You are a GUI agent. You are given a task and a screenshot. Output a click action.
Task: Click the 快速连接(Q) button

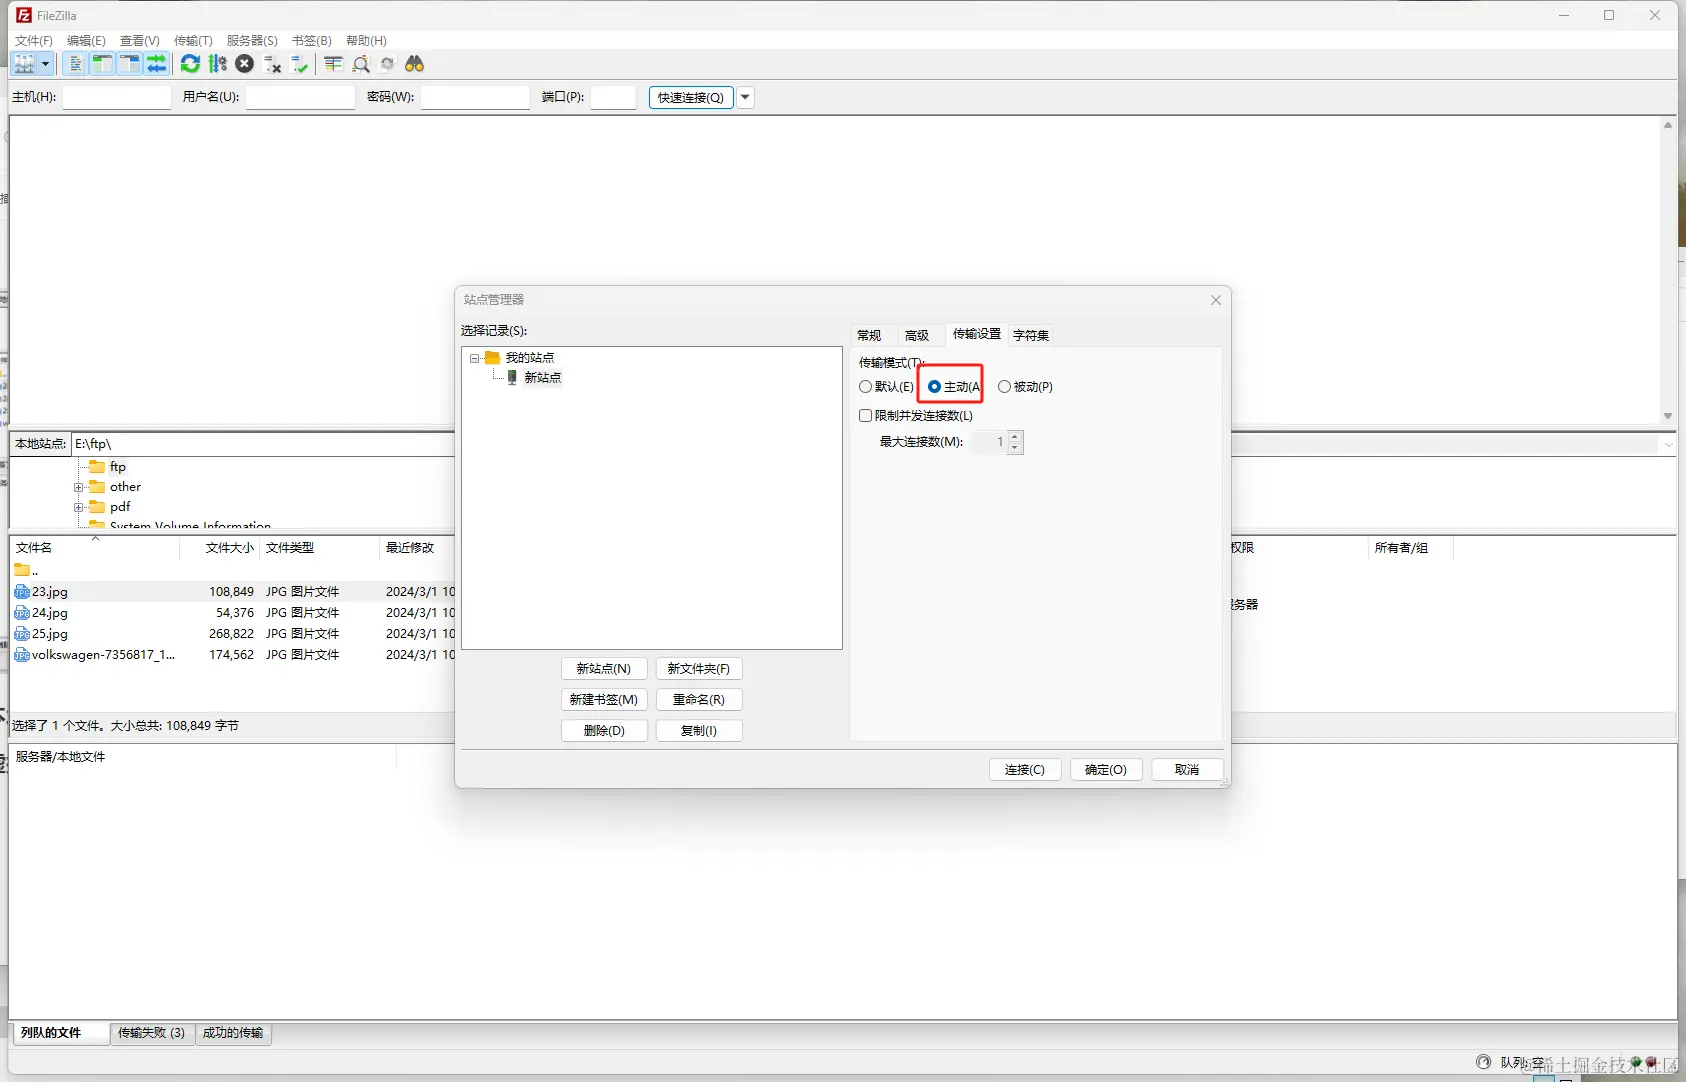click(x=691, y=97)
